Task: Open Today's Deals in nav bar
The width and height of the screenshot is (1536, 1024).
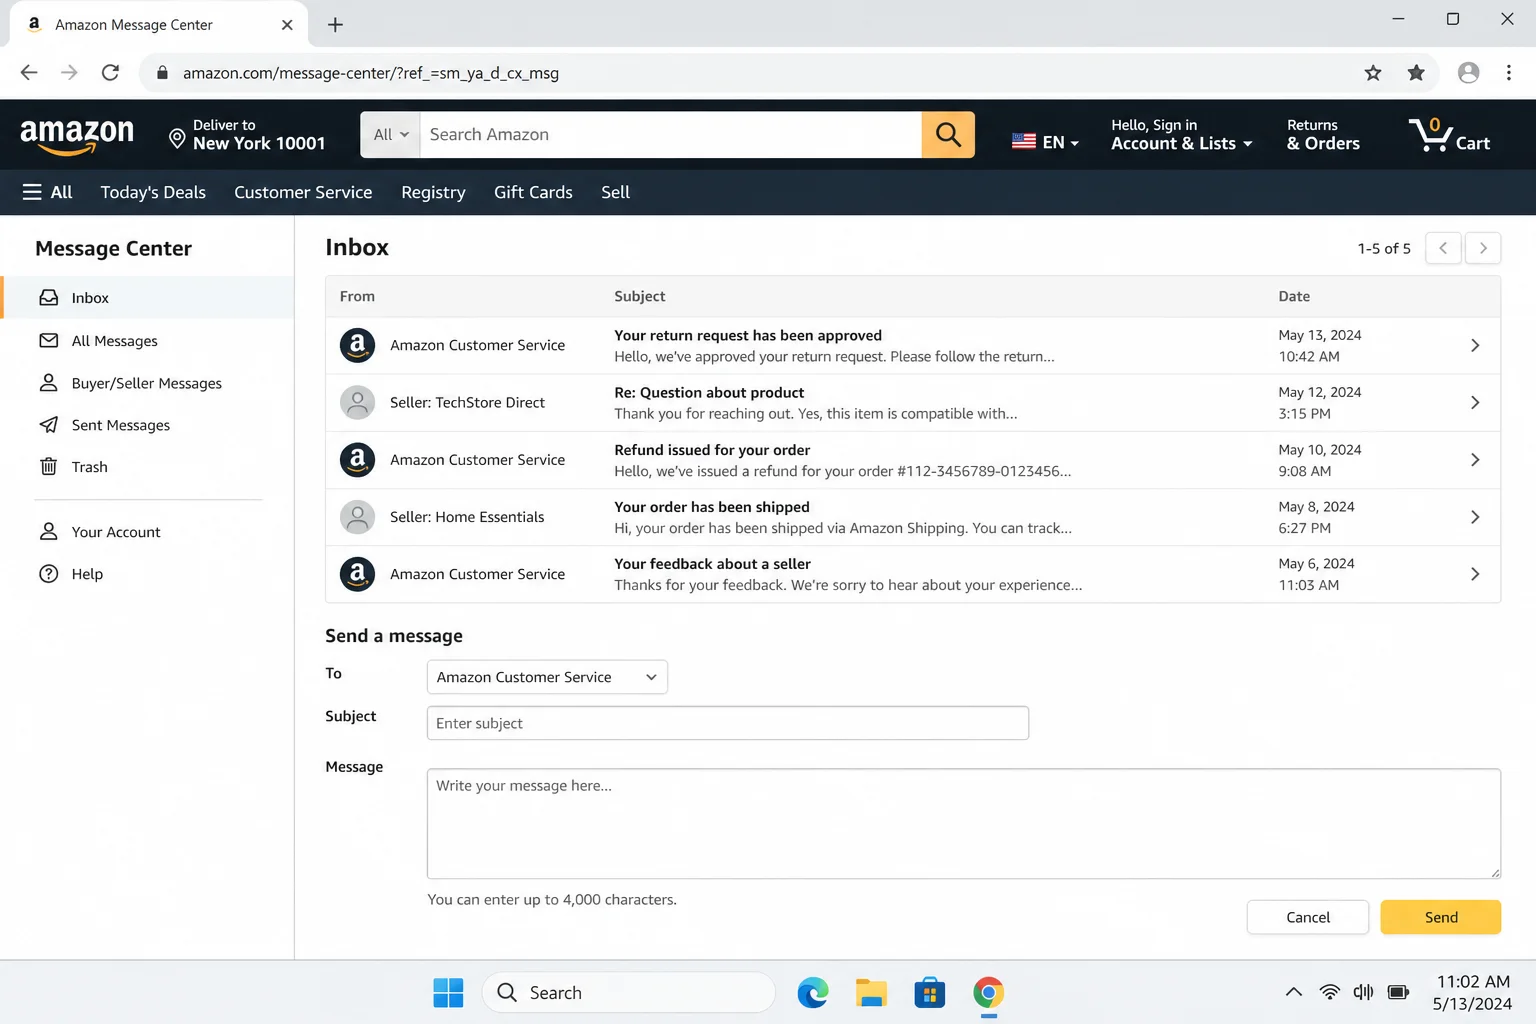Action: pyautogui.click(x=153, y=192)
